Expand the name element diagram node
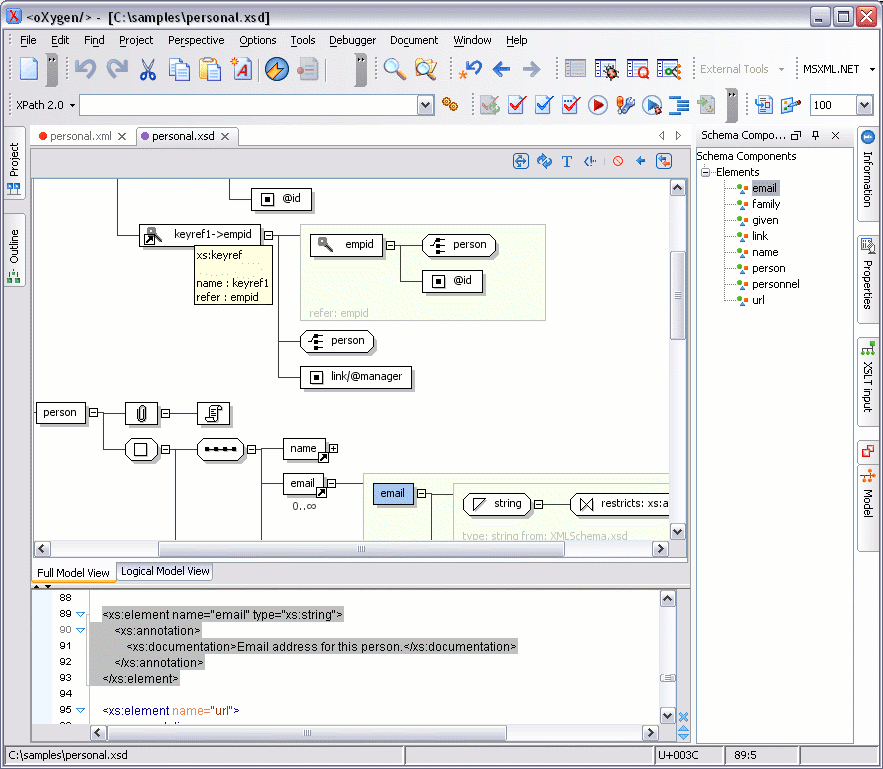The image size is (883, 769). 333,449
